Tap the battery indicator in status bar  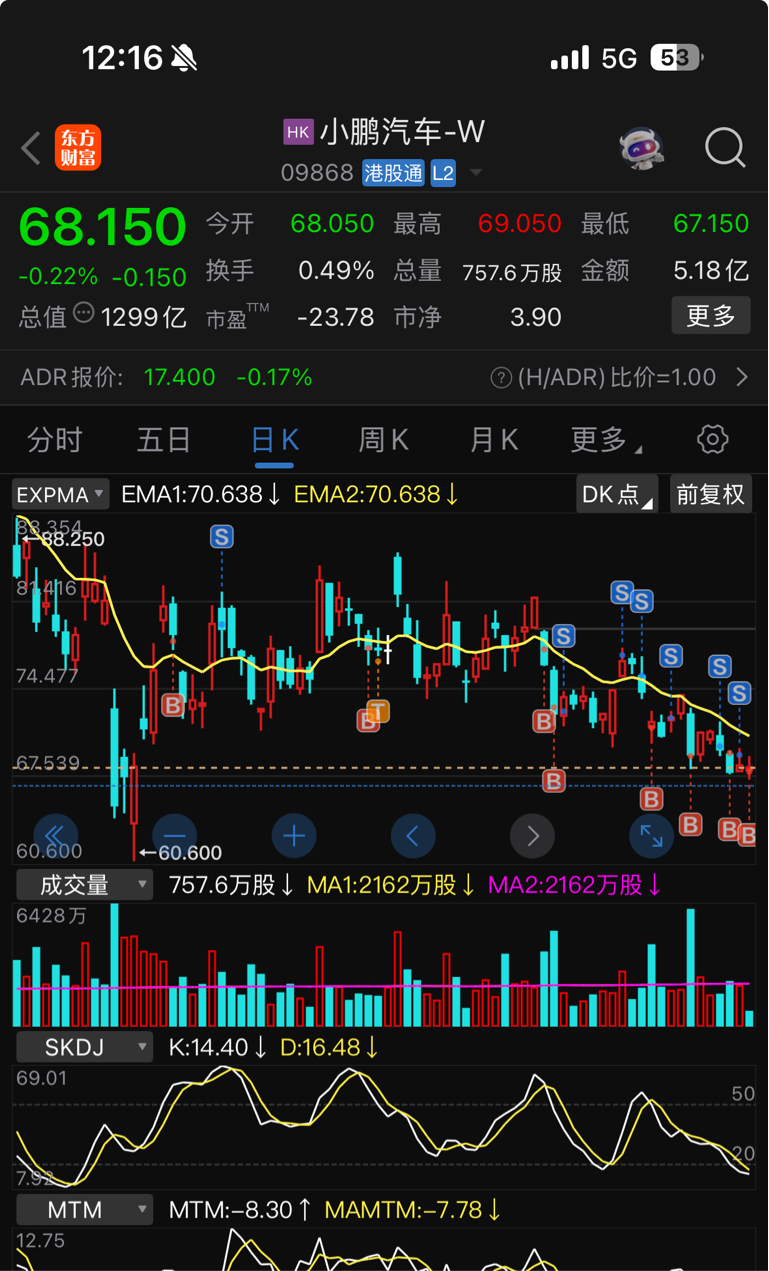[677, 58]
